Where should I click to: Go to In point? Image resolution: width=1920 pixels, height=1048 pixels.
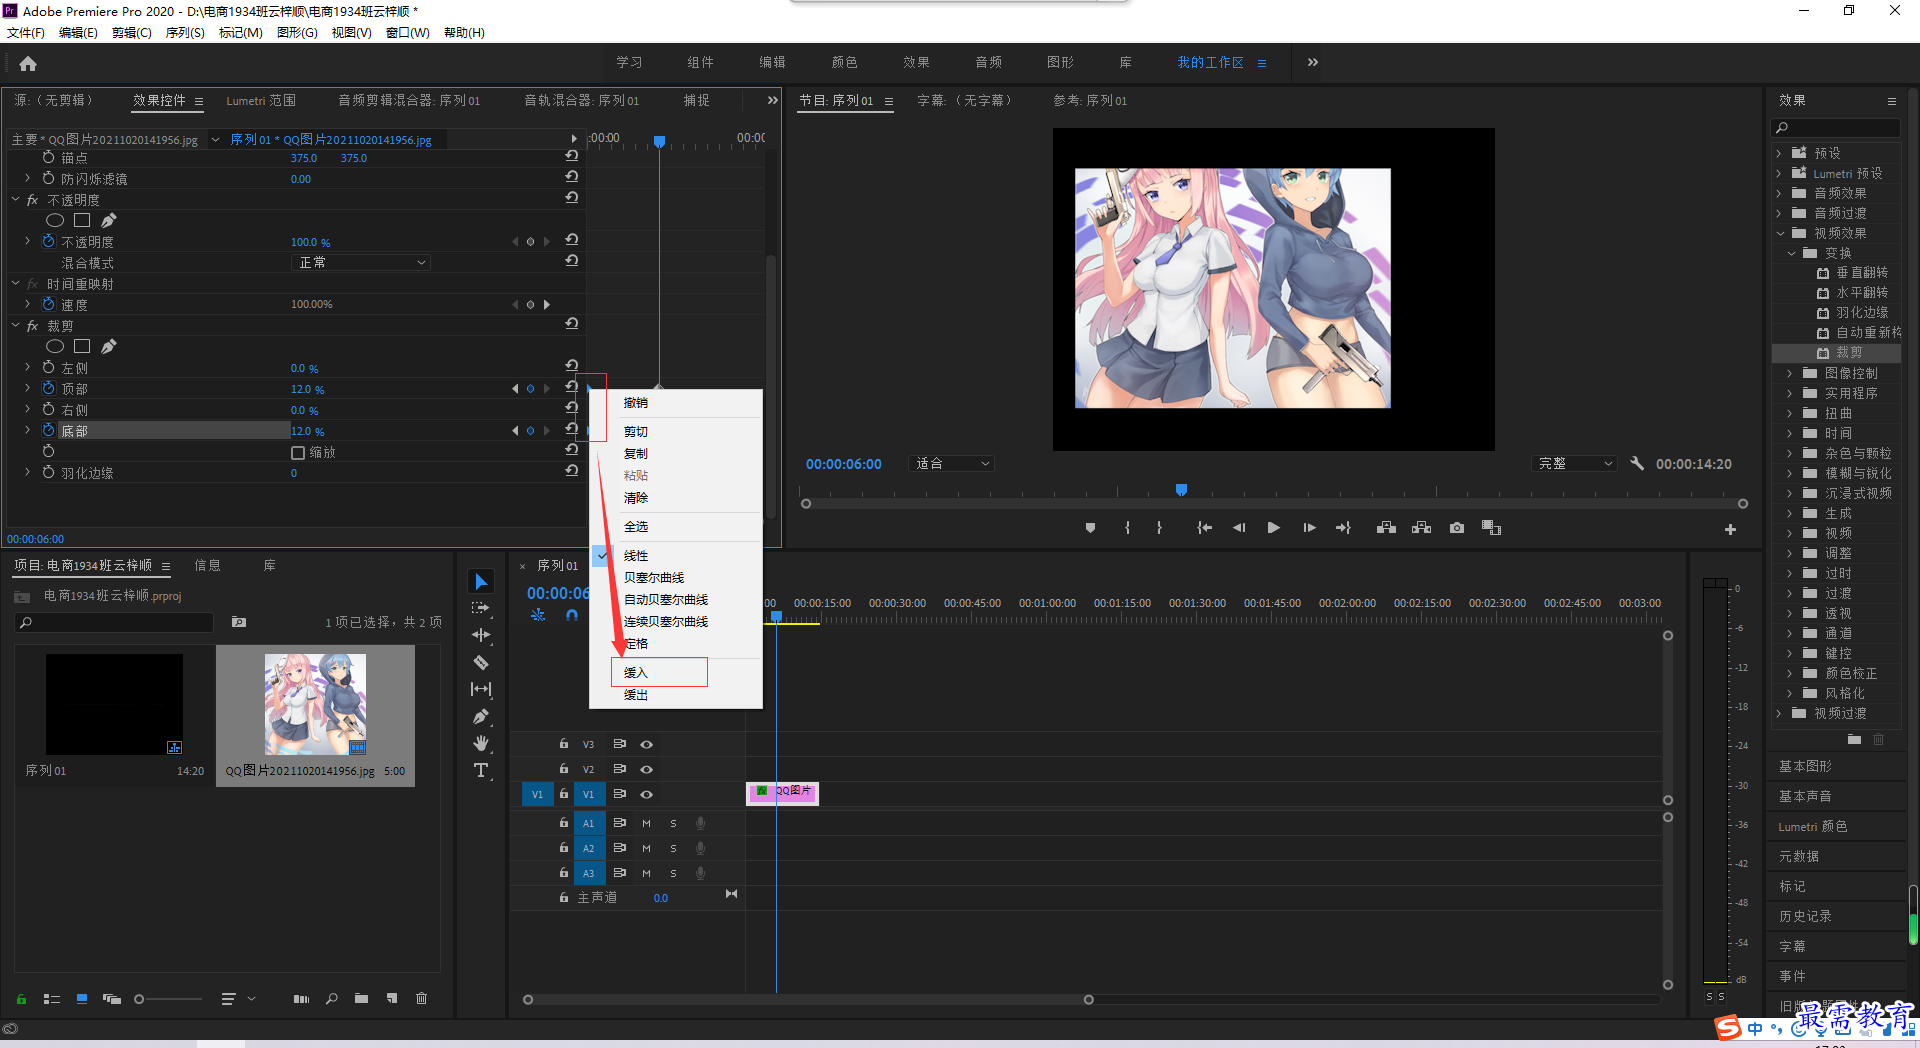[x=1204, y=528]
